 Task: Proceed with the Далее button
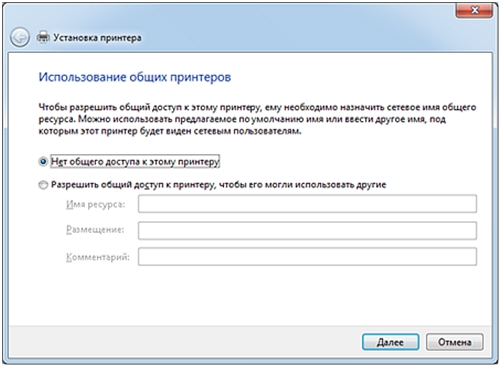click(390, 342)
